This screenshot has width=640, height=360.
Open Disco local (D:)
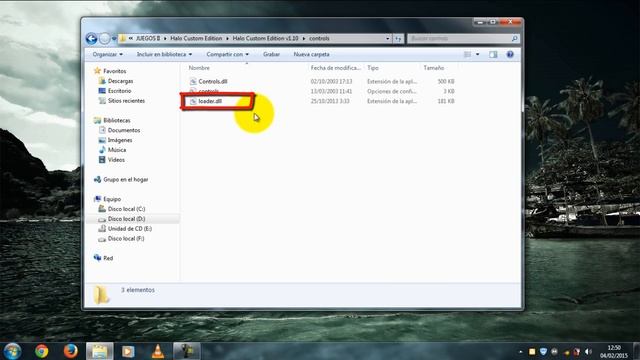[127, 219]
